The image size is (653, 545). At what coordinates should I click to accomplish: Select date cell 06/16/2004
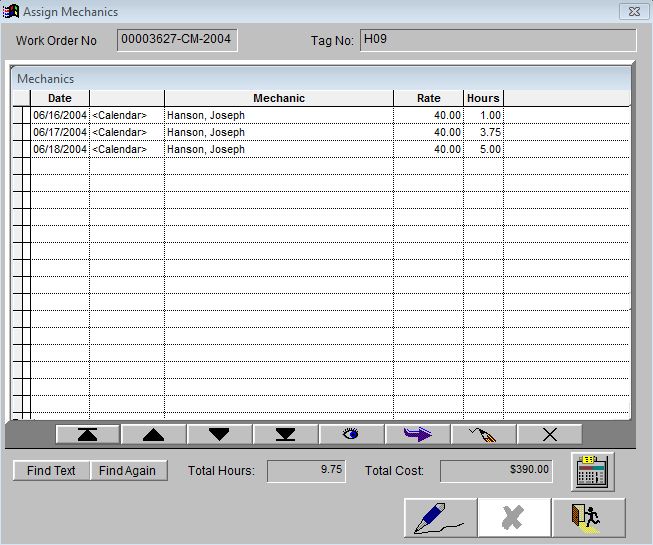[60, 115]
